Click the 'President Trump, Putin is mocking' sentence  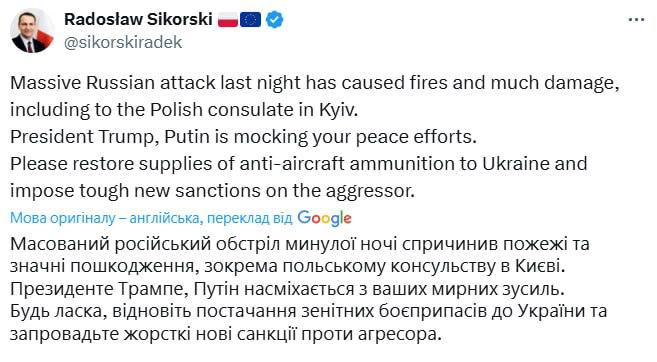243,137
